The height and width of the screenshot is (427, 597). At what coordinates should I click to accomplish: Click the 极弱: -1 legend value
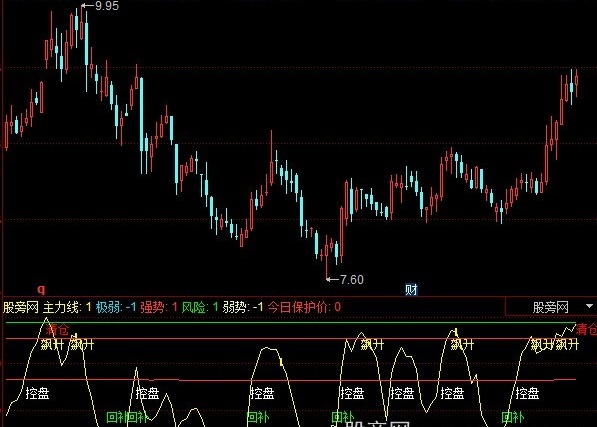(x=116, y=307)
